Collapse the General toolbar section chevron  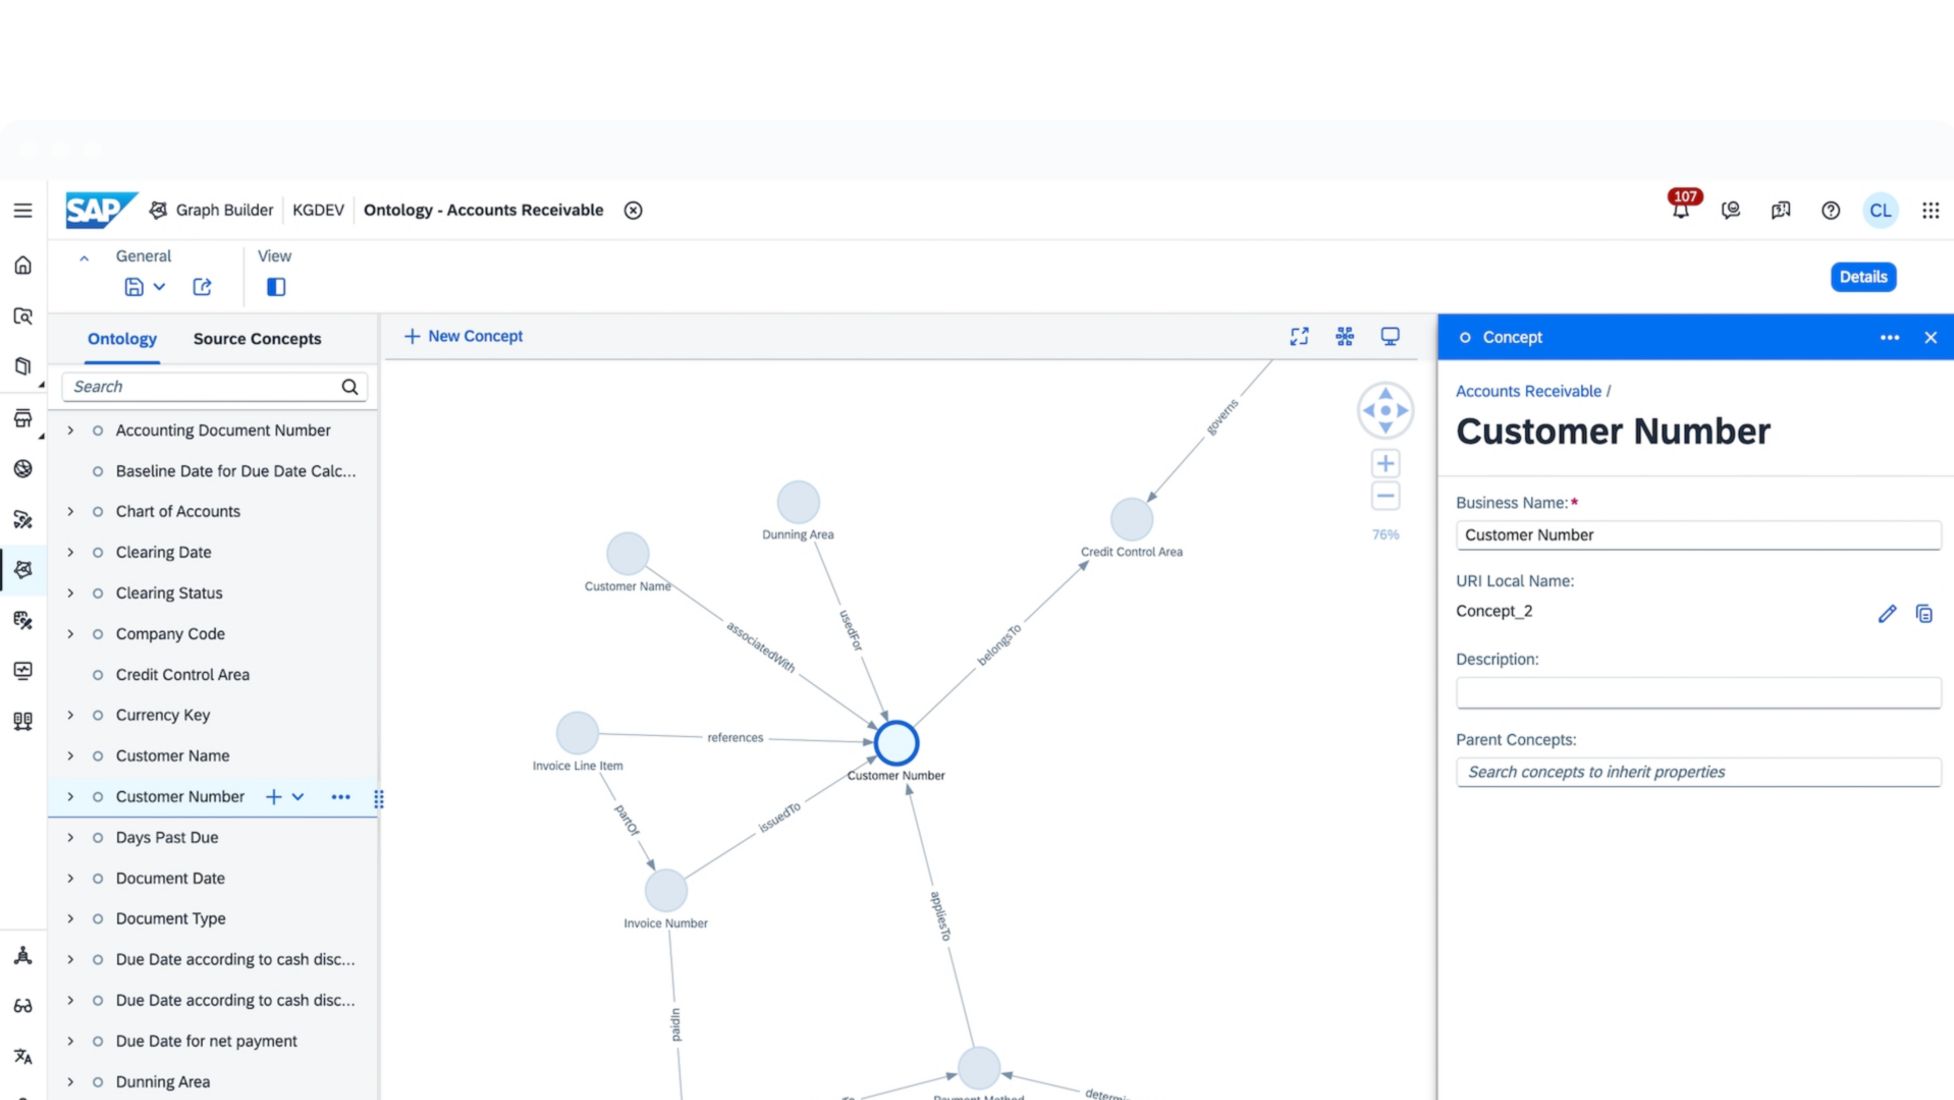pyautogui.click(x=84, y=257)
